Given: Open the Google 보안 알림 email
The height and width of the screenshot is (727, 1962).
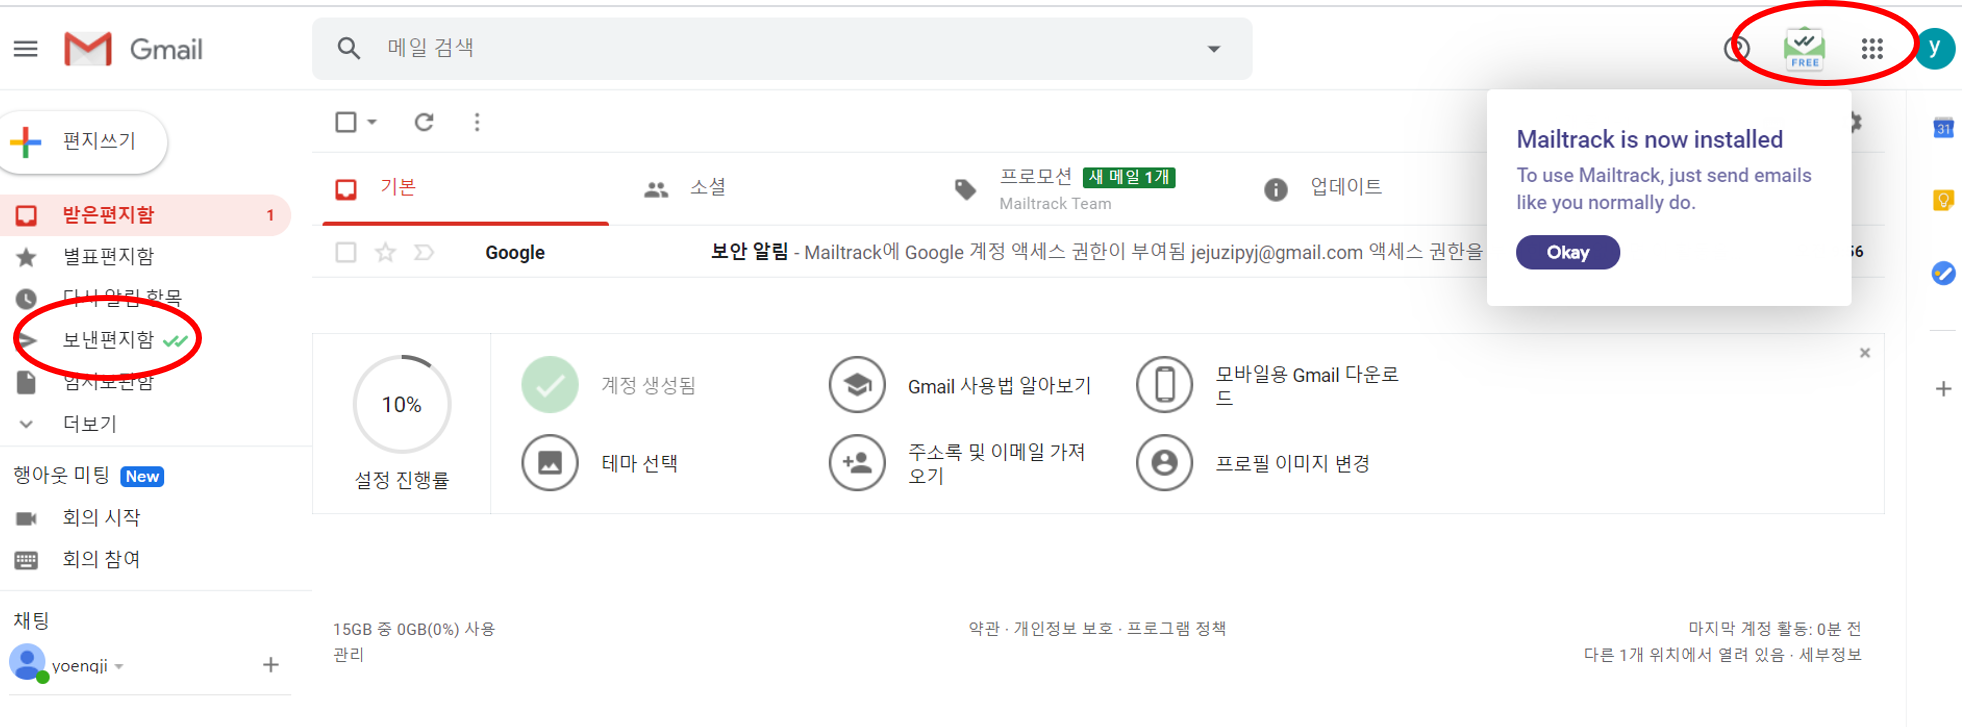Looking at the screenshot, I should (x=1096, y=252).
